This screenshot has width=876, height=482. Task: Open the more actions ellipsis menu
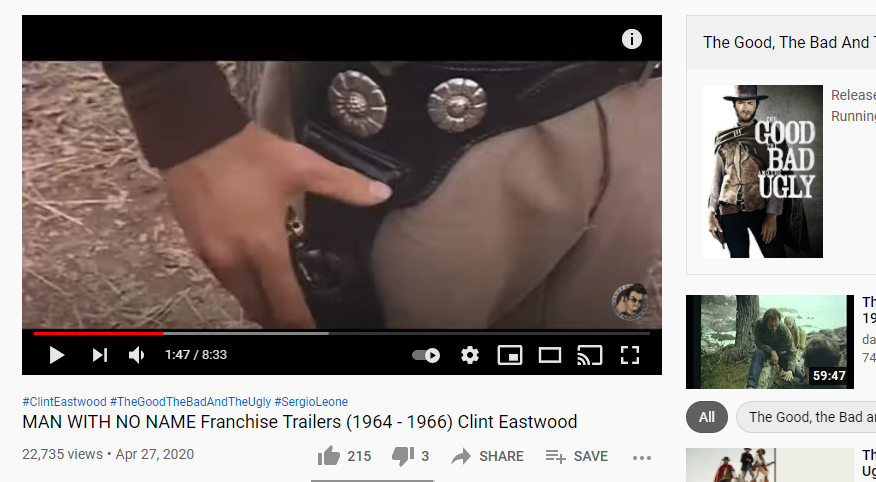point(642,458)
